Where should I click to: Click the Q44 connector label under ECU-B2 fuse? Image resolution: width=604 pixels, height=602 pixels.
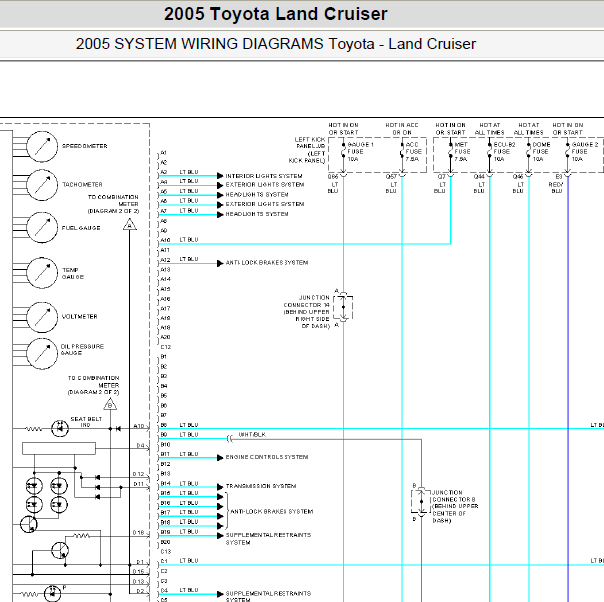479,177
